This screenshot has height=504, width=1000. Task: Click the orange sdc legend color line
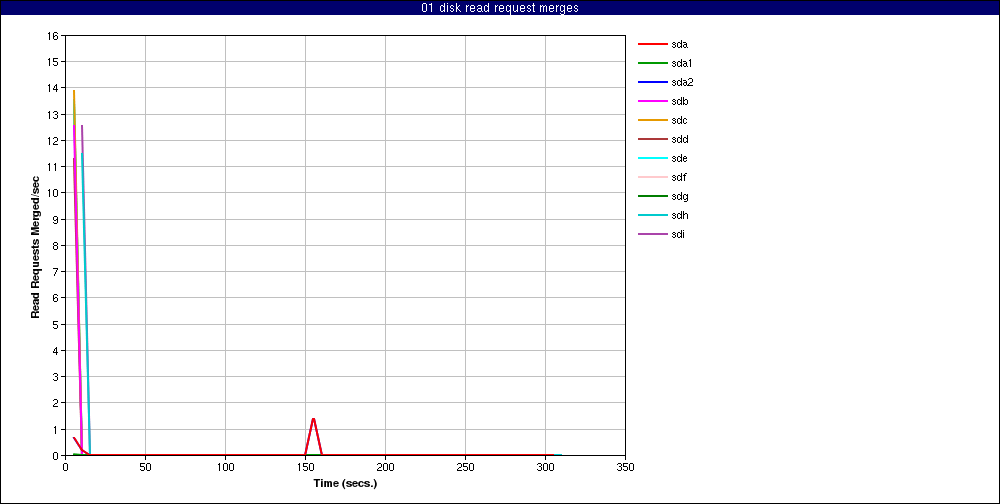point(652,121)
